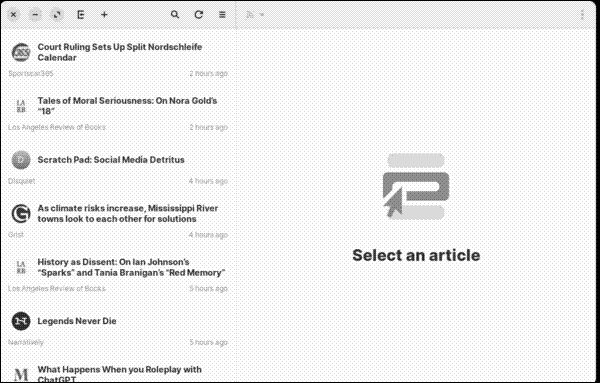Screen dimensions: 600x383
Task: Minimize the window with dash button
Action: [x=35, y=15]
